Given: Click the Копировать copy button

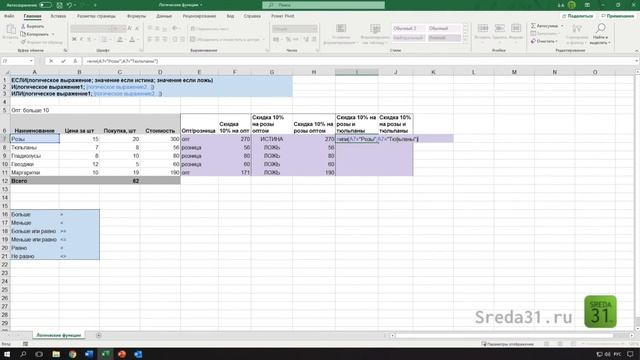Looking at the screenshot, I should (x=35, y=34).
